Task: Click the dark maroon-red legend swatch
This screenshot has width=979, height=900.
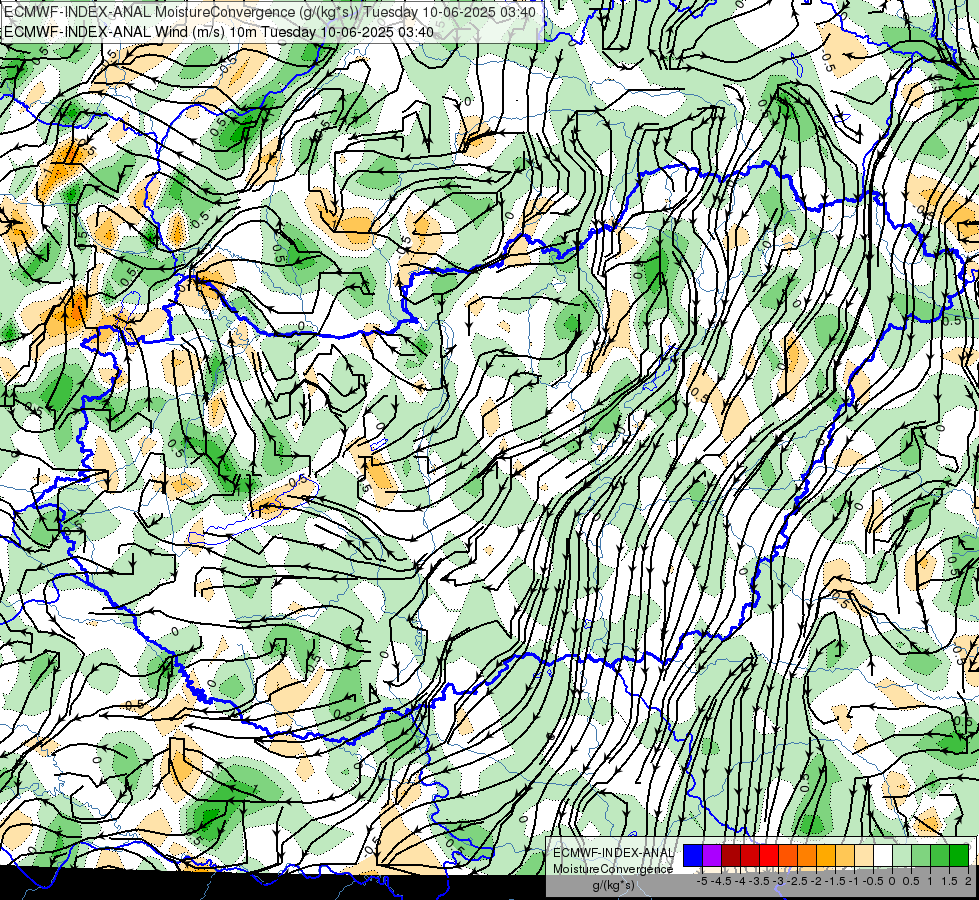Action: (731, 855)
